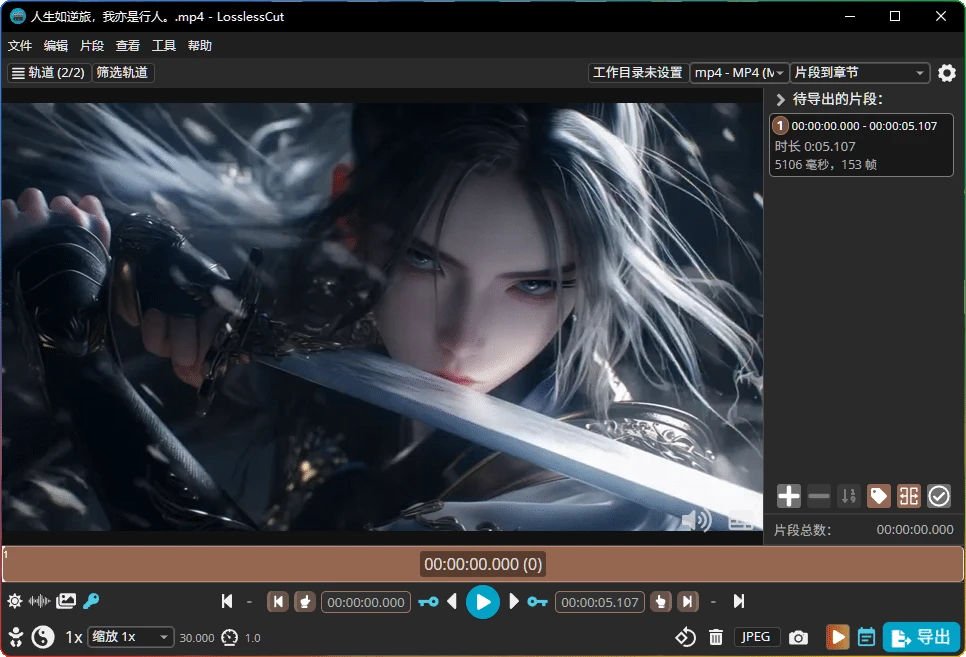Open the 片段到章节 export mode dropdown
The width and height of the screenshot is (966, 657).
click(x=859, y=73)
